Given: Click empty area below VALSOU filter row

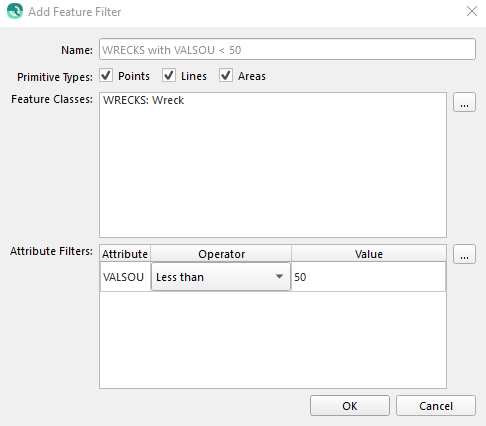Looking at the screenshot, I should [x=273, y=340].
